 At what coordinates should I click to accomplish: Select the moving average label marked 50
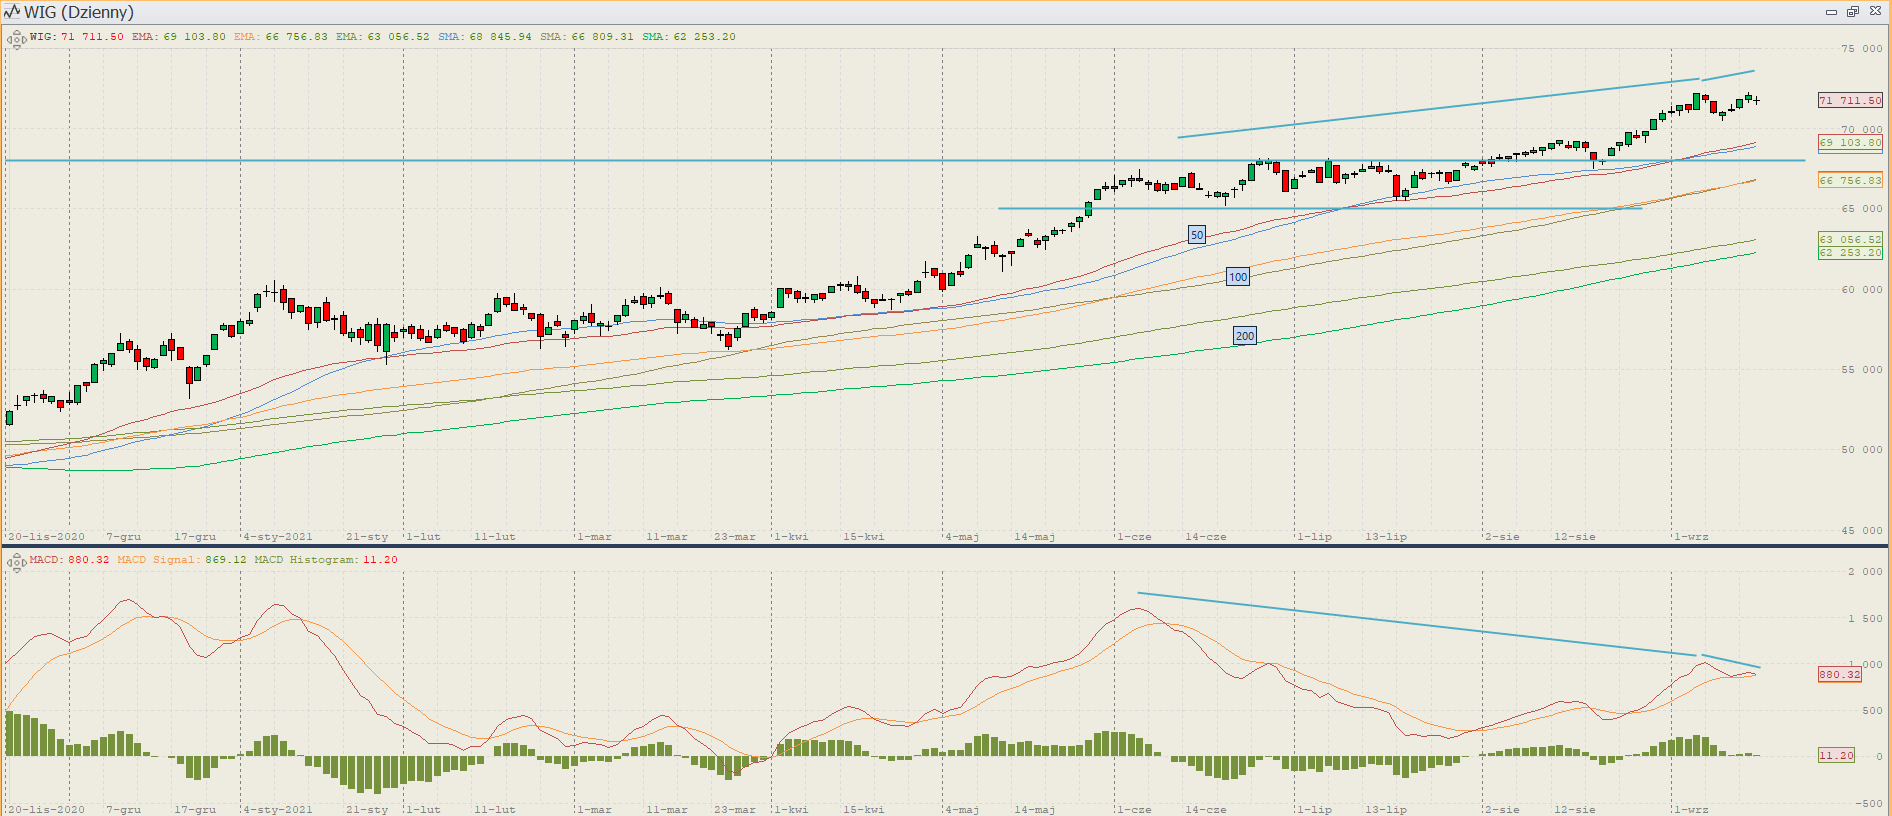pos(1196,235)
